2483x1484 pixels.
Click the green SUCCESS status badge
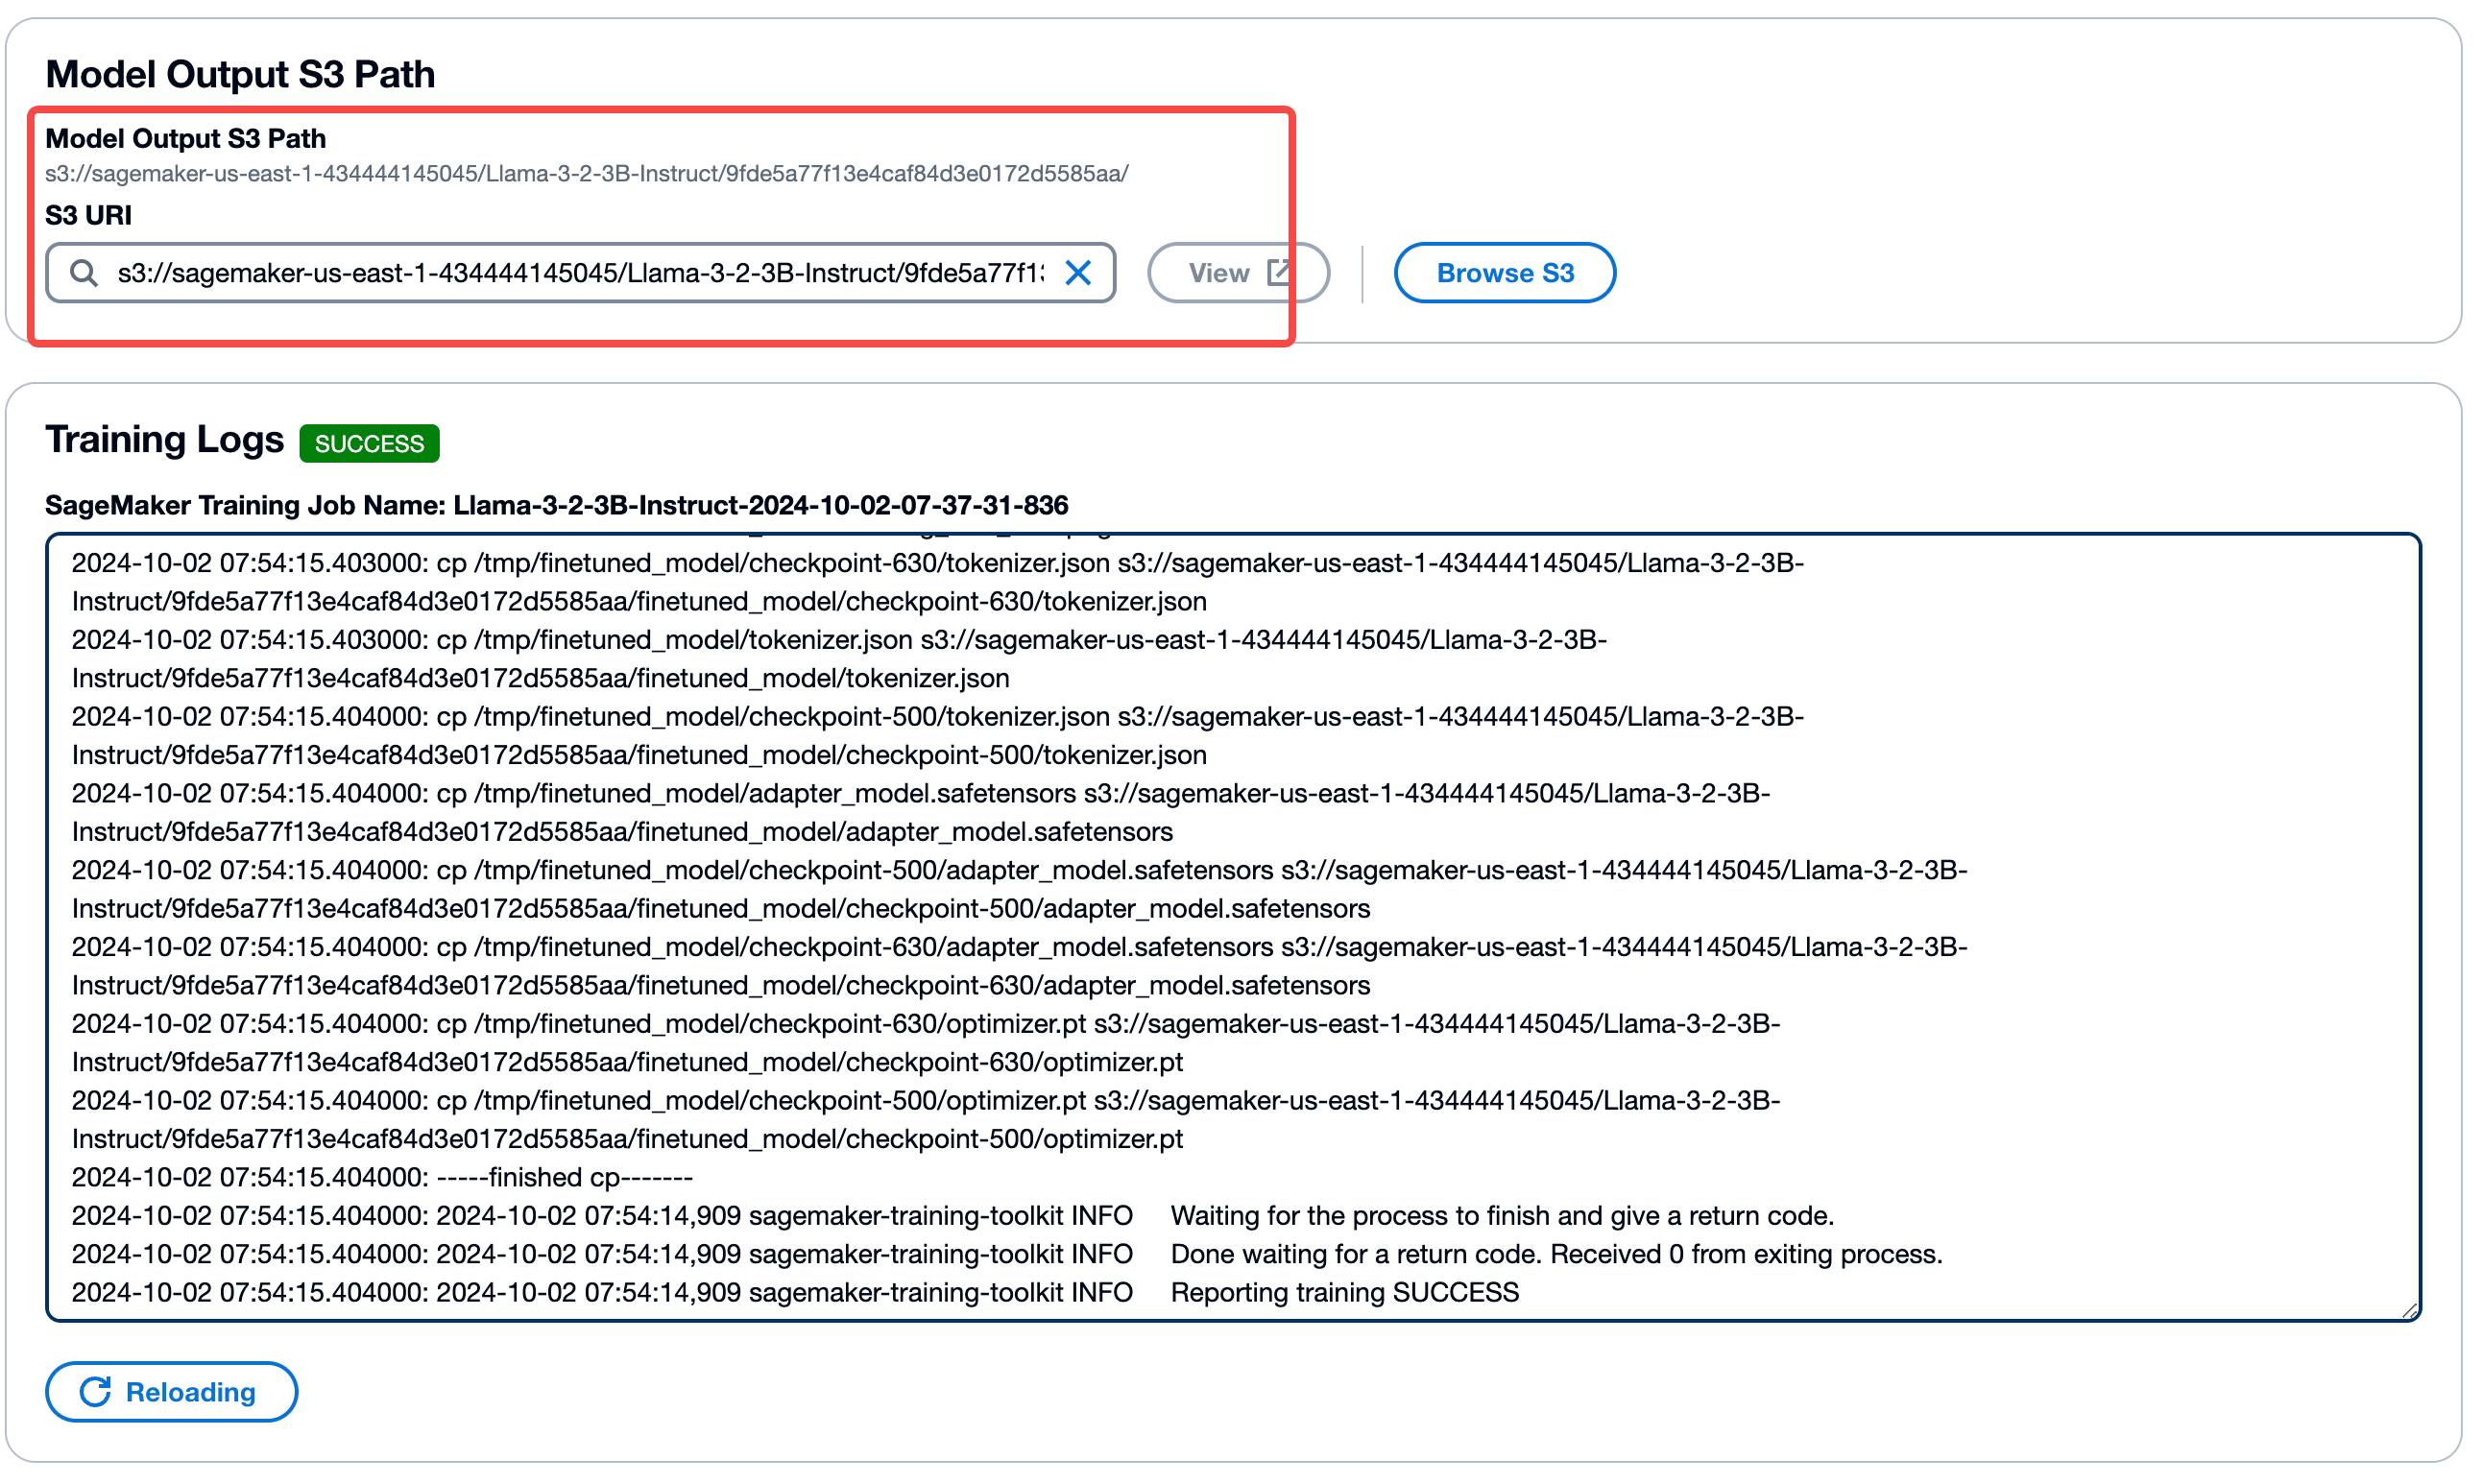pos(369,443)
